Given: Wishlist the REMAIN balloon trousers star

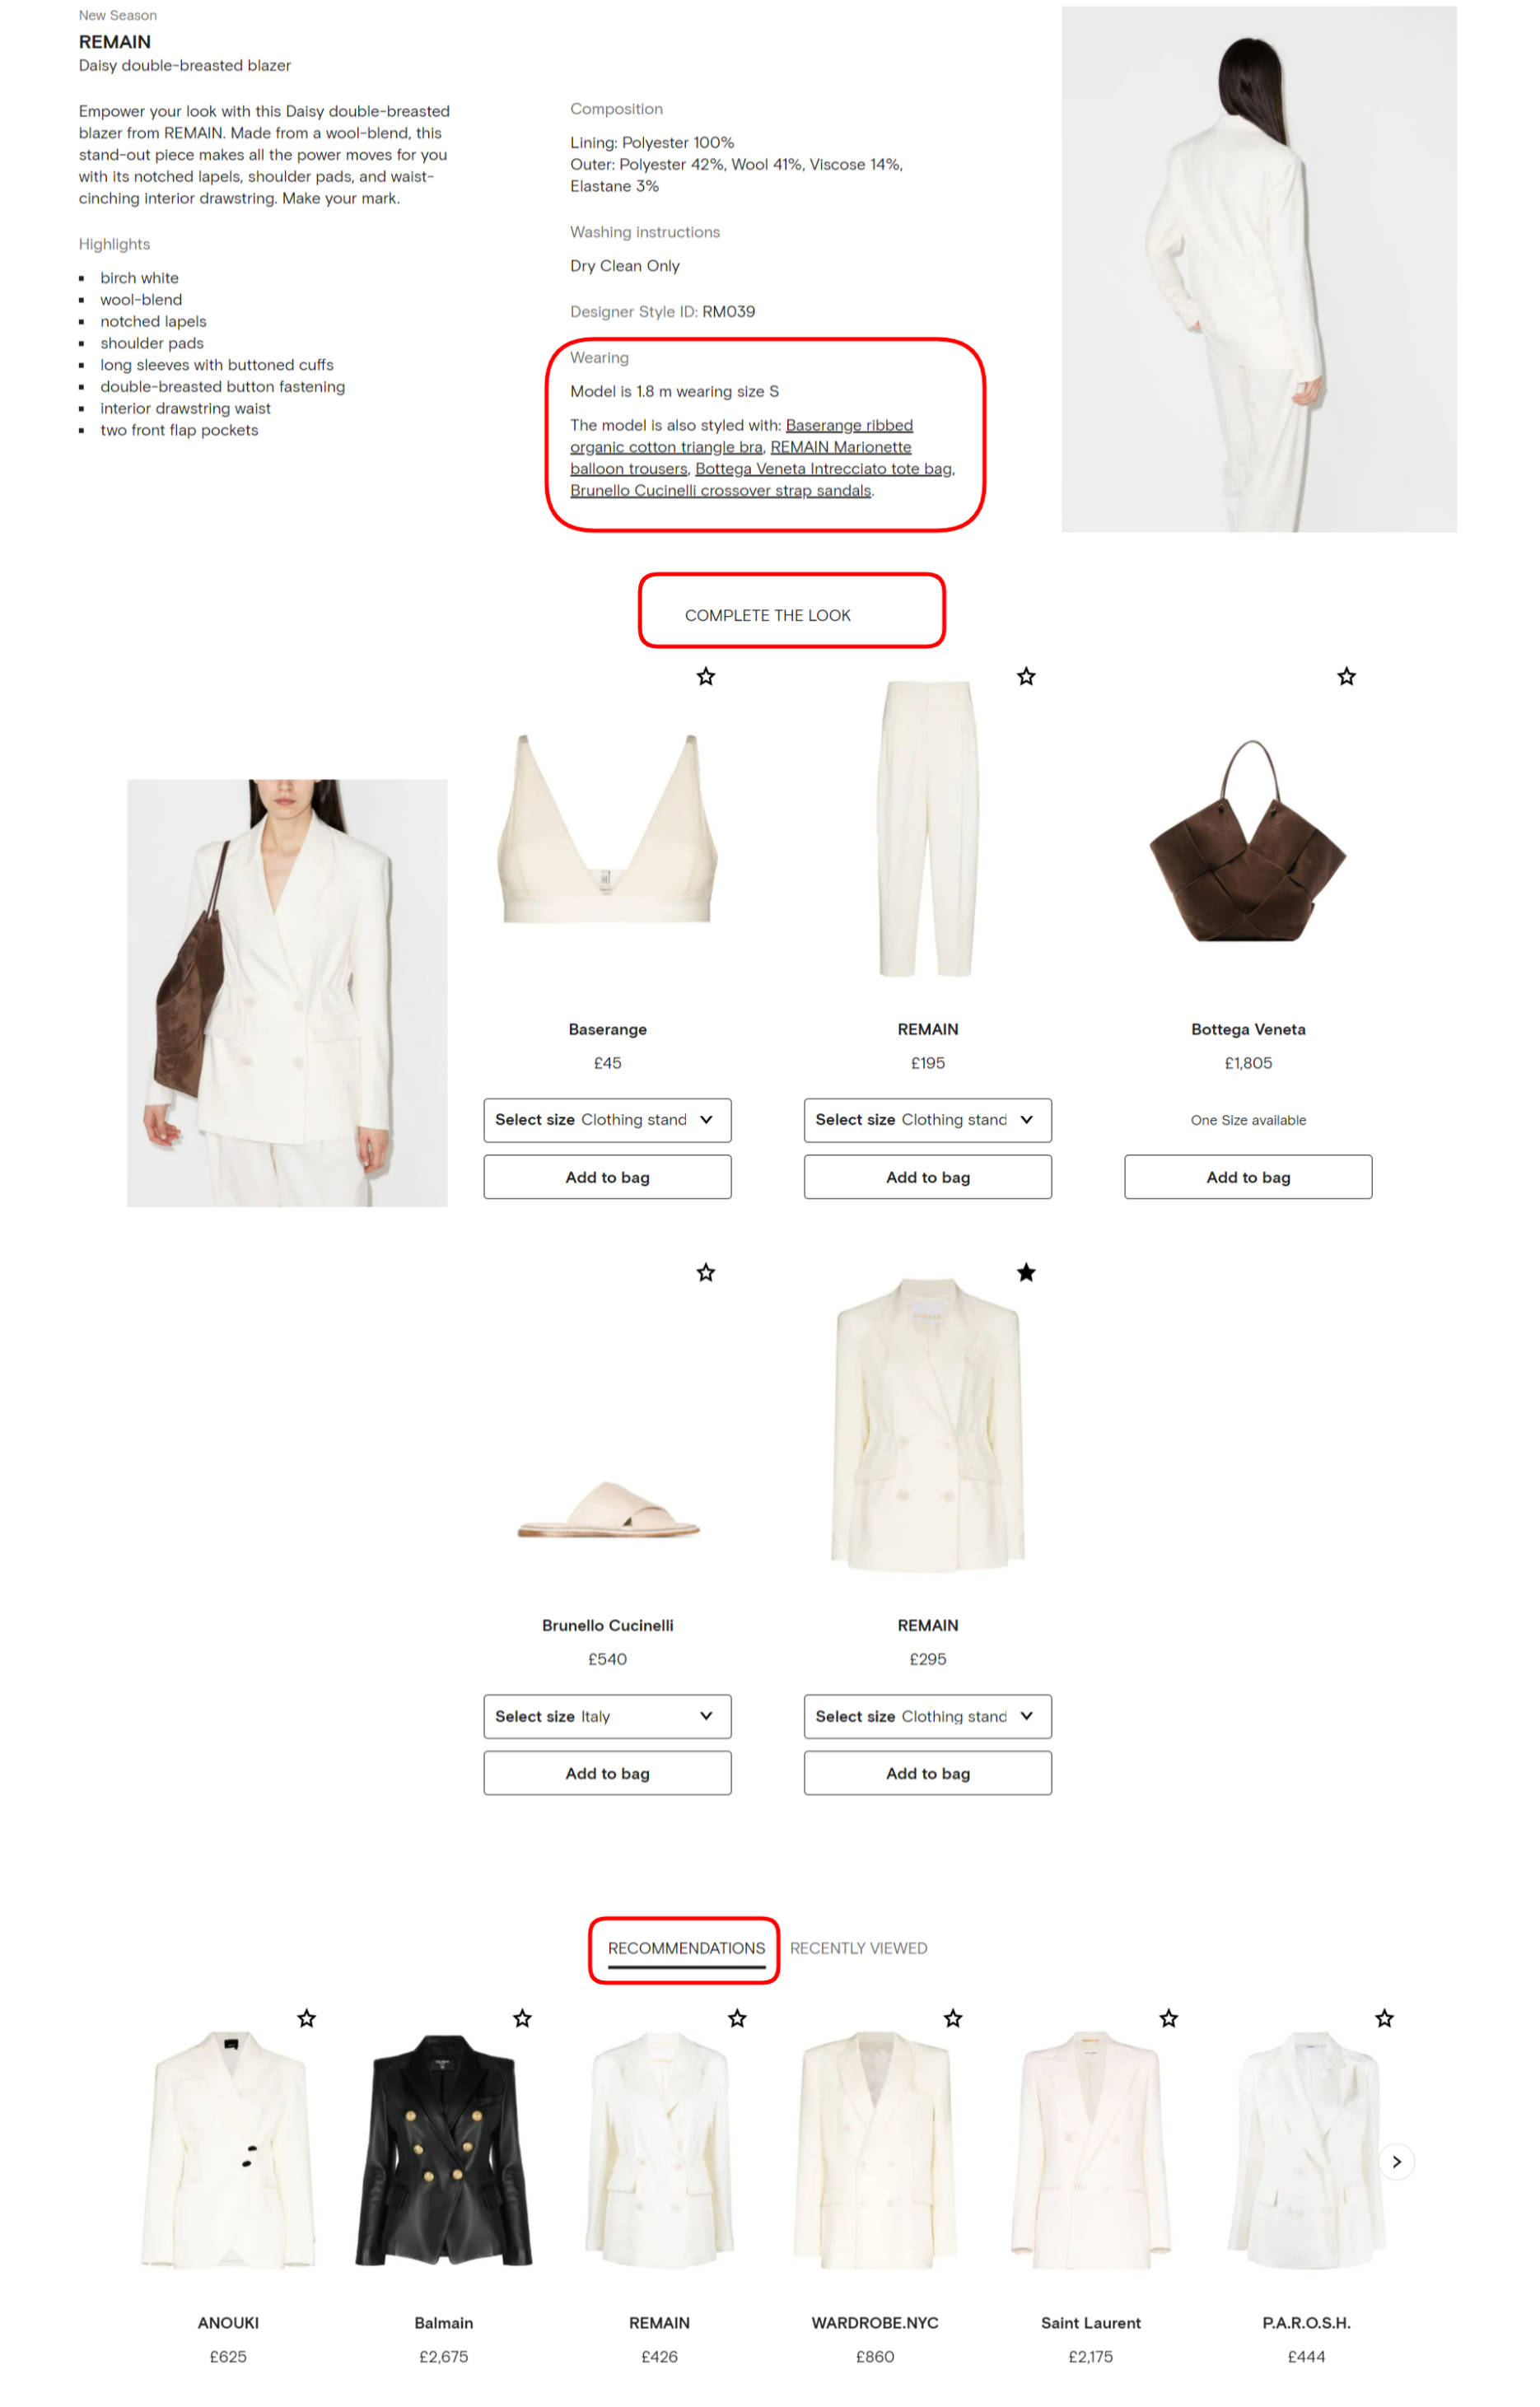Looking at the screenshot, I should pyautogui.click(x=1026, y=677).
